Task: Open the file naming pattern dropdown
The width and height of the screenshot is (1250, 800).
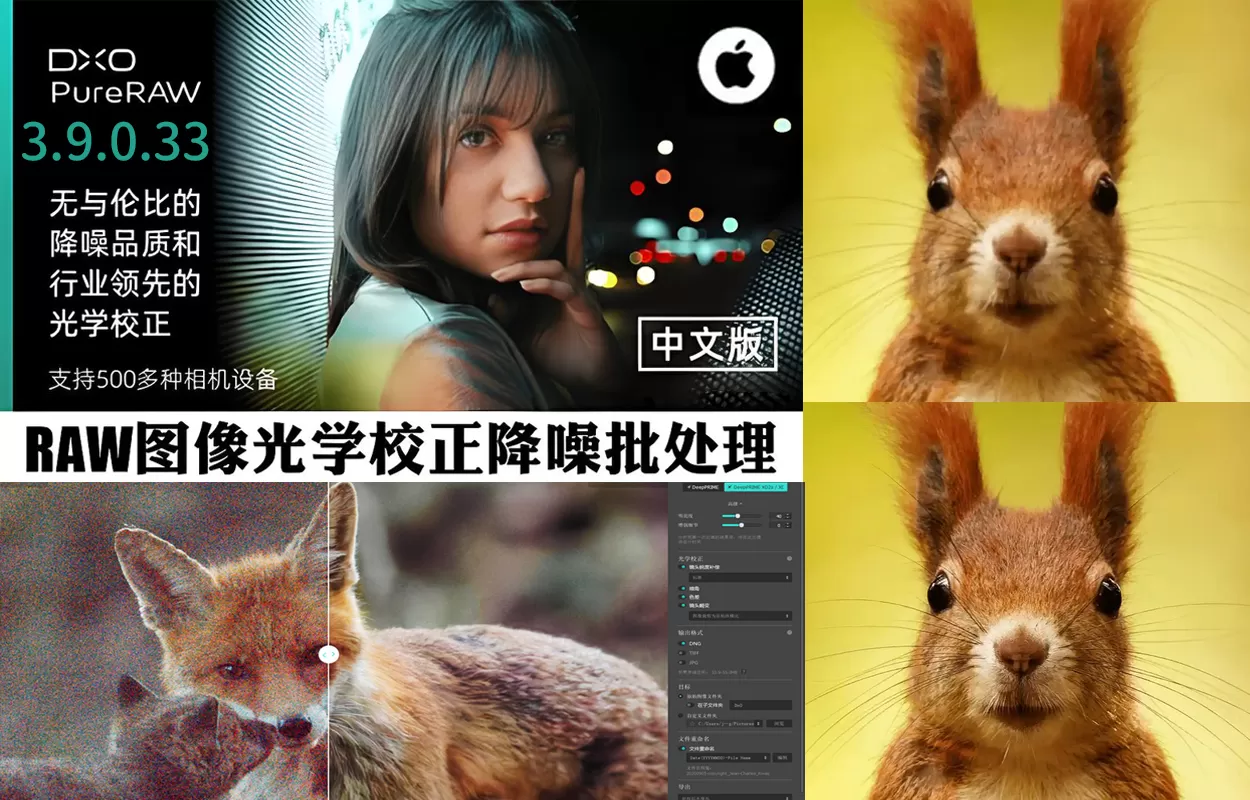Action: 728,758
